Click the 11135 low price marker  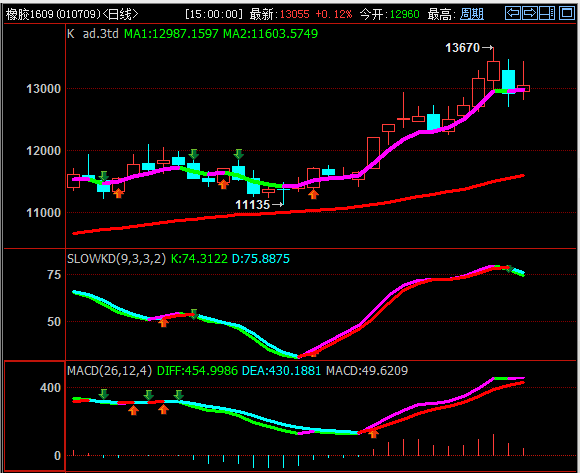[259, 205]
